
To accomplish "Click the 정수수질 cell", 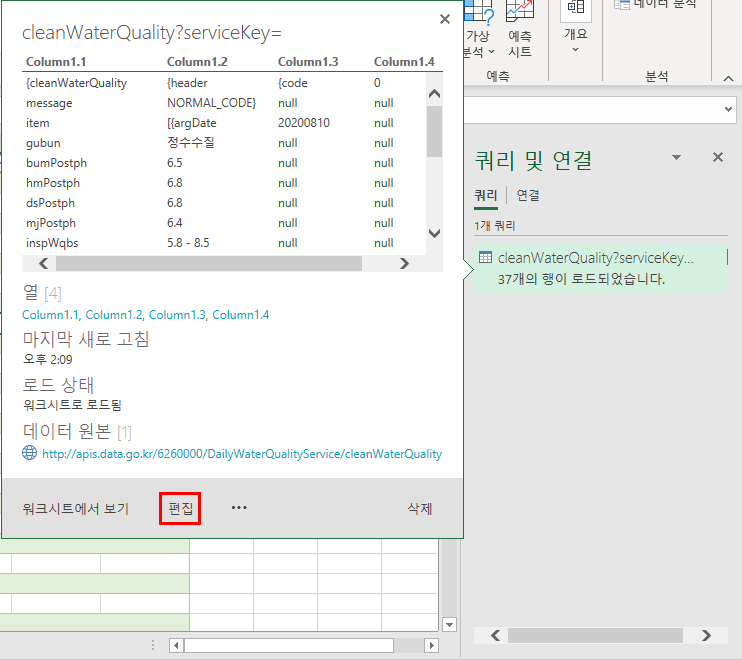I will [x=191, y=142].
